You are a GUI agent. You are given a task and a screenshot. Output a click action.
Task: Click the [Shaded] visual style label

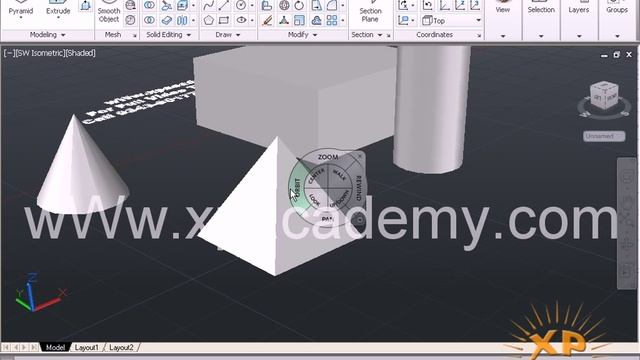point(80,53)
